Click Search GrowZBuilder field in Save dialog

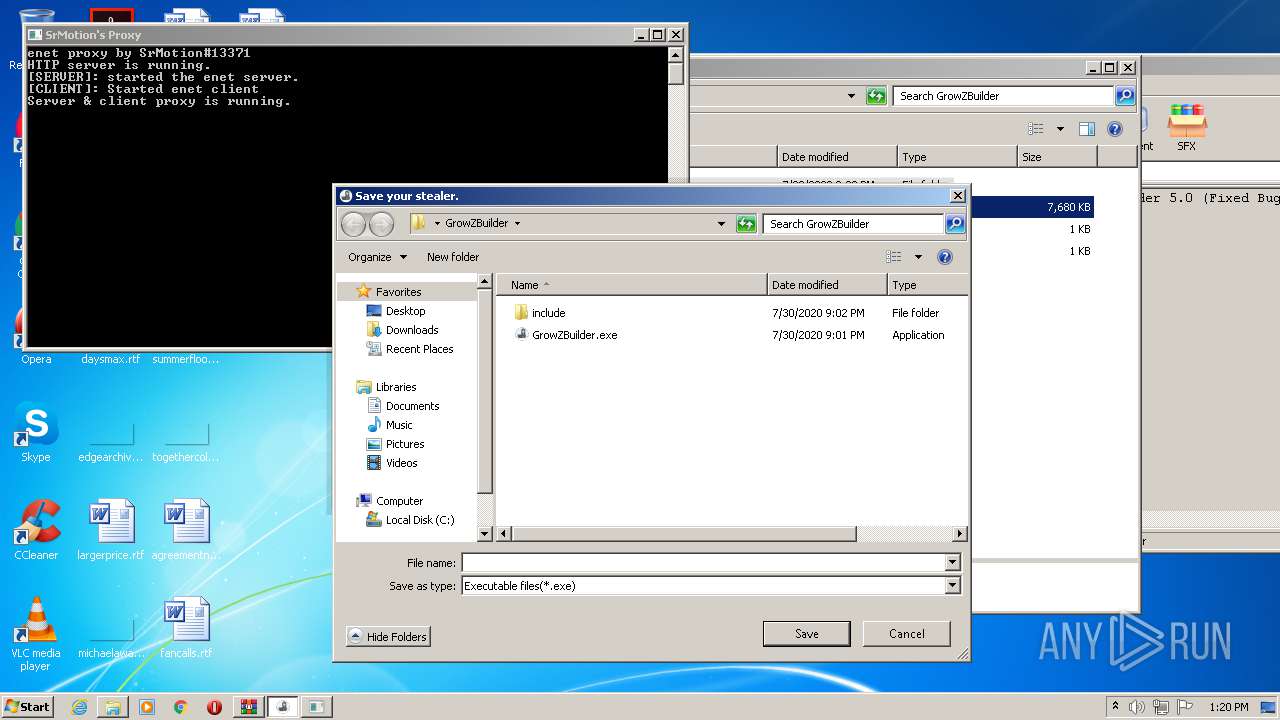pos(854,224)
